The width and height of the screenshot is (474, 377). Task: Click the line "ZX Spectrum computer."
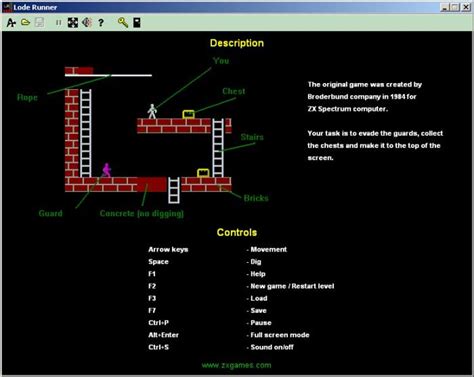point(348,109)
